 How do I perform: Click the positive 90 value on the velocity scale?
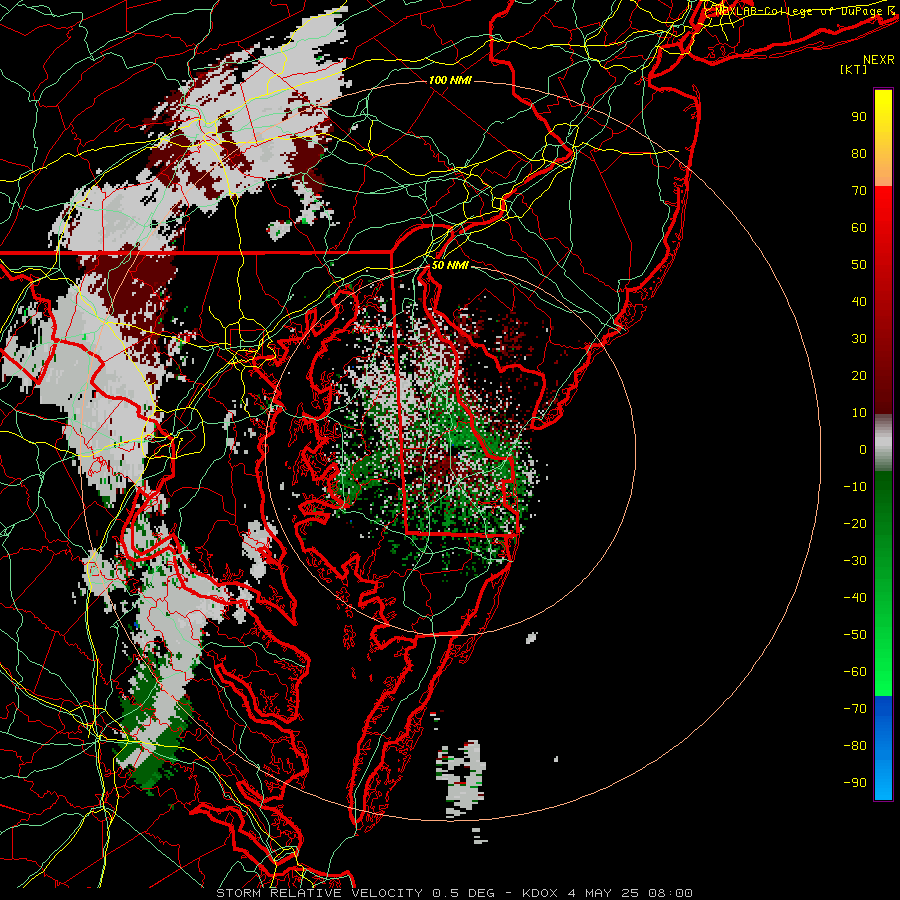(859, 117)
